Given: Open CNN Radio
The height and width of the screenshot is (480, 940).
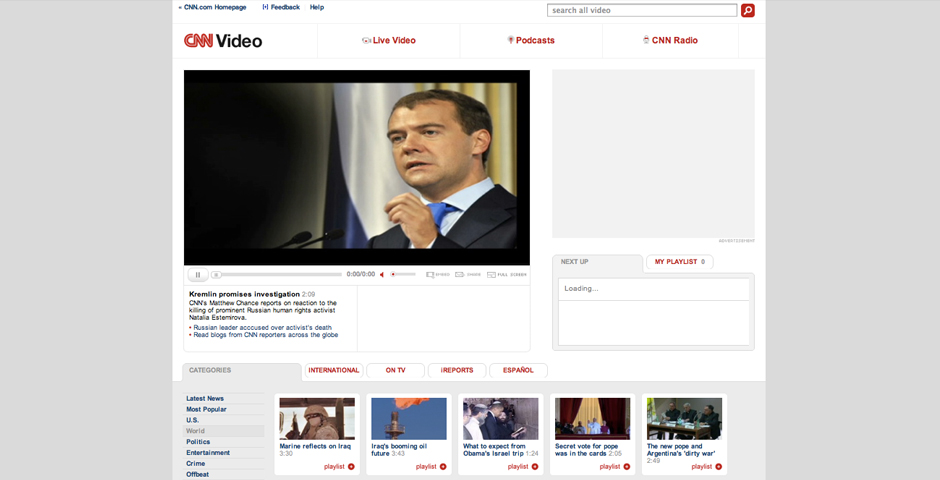Looking at the screenshot, I should tap(670, 40).
